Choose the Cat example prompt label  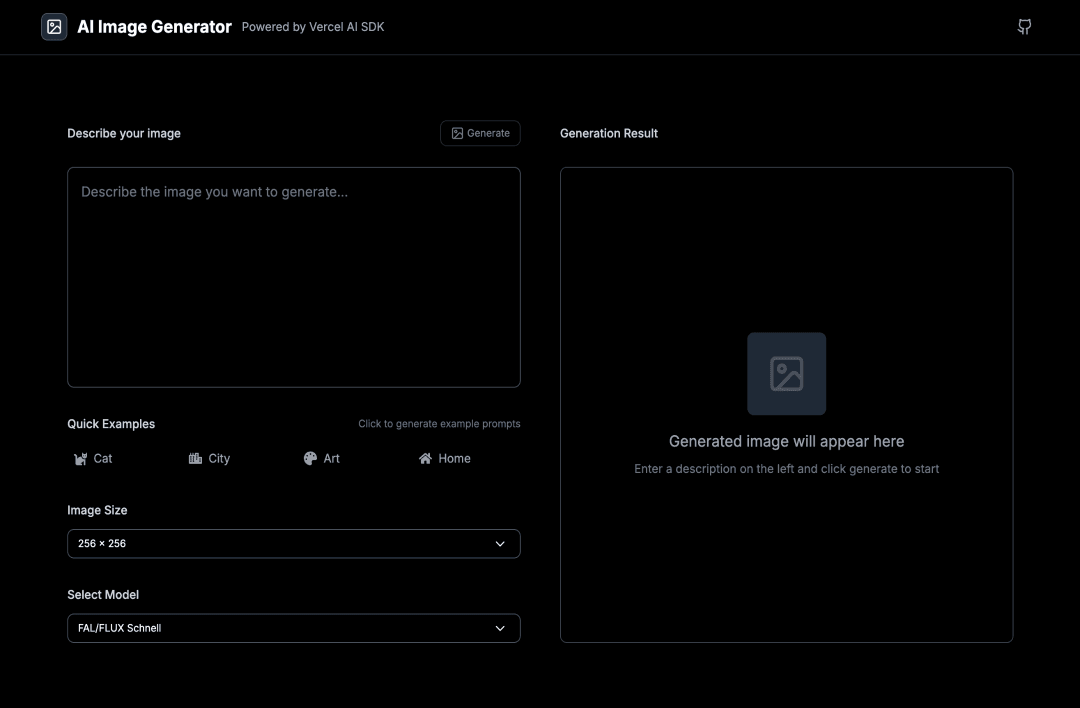click(x=103, y=459)
